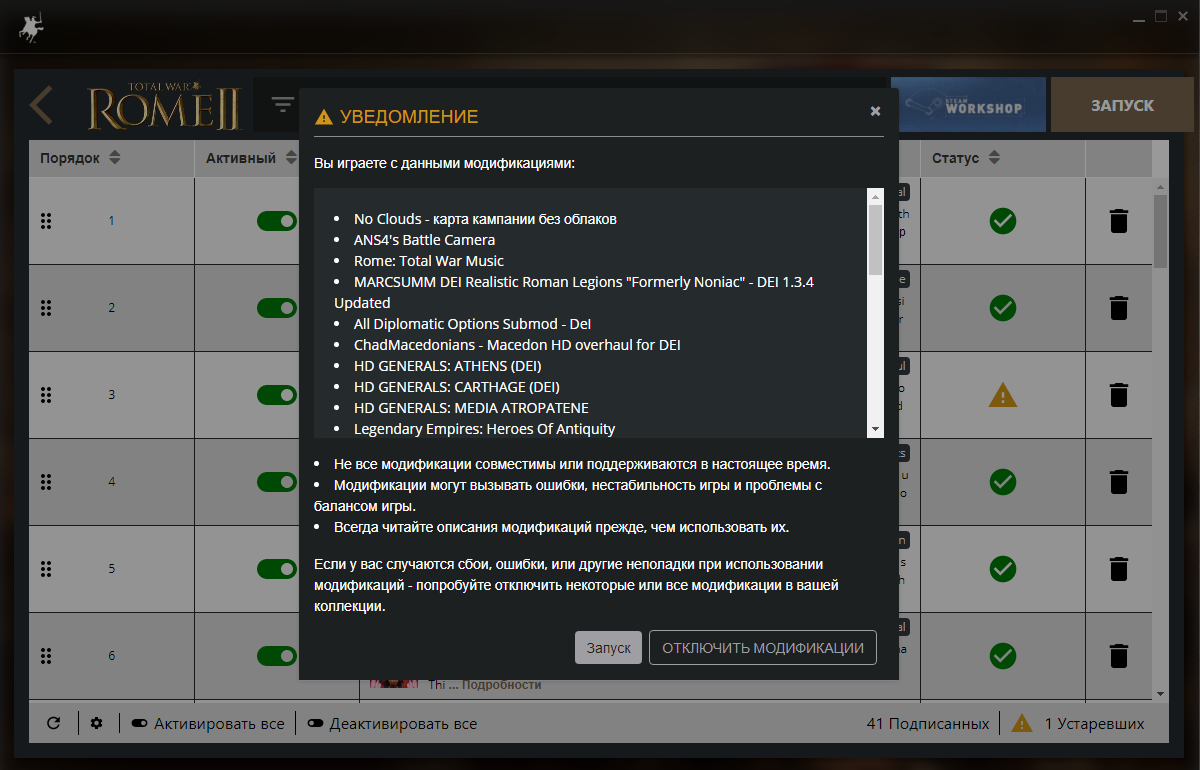Click the Запуск button in the dialog
Image resolution: width=1200 pixels, height=770 pixels.
pyautogui.click(x=608, y=648)
